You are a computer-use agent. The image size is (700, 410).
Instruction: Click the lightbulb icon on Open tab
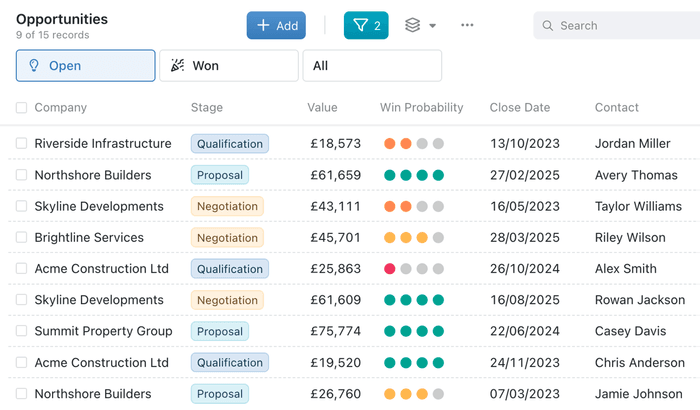click(x=34, y=66)
